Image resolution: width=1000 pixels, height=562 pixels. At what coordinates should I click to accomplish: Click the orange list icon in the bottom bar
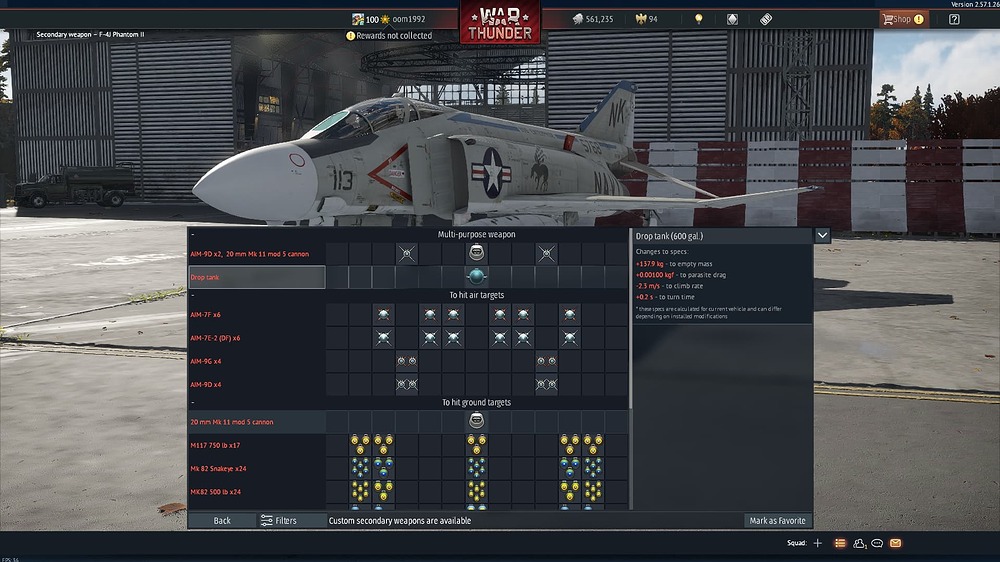point(840,543)
